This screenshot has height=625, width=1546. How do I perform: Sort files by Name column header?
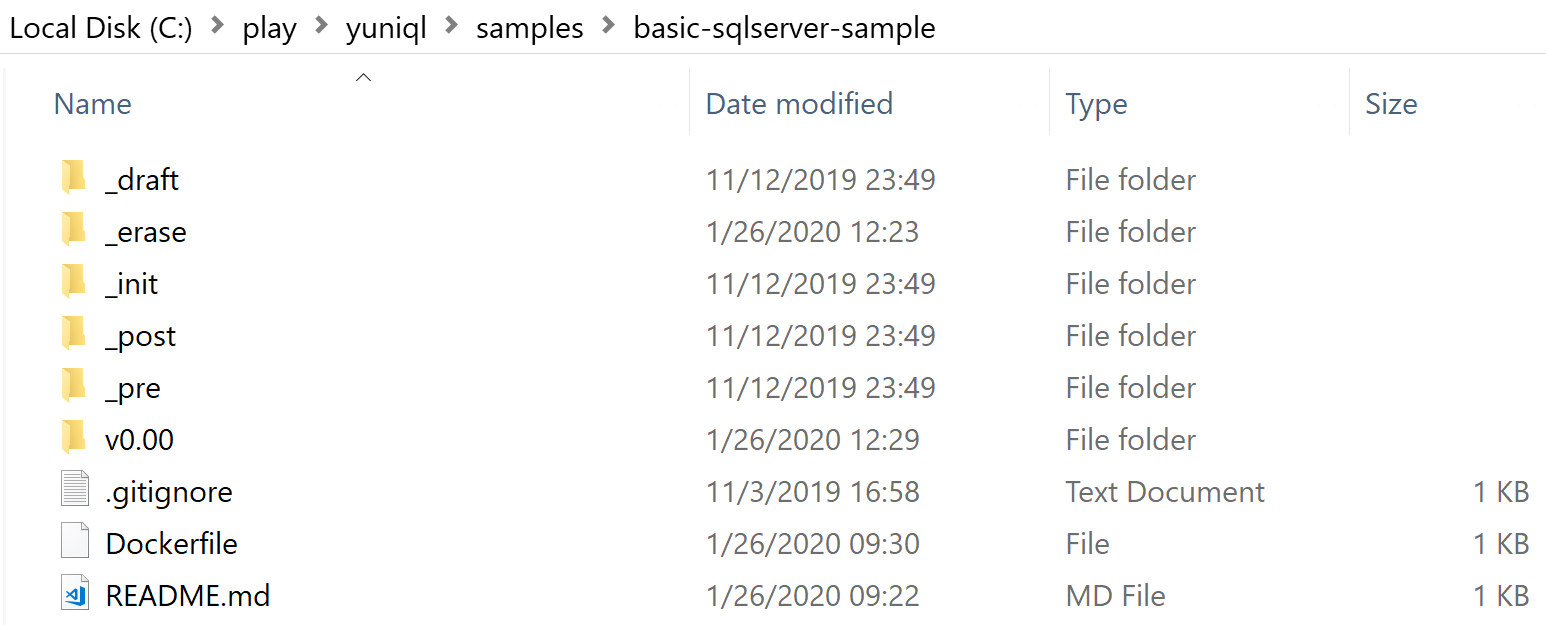pos(93,104)
